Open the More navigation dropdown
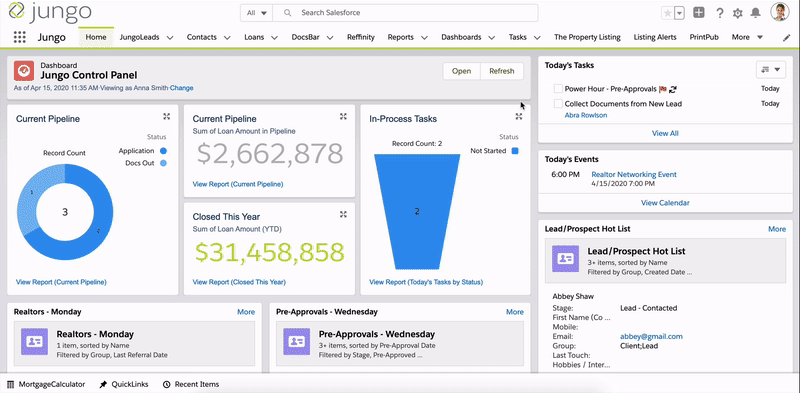The height and width of the screenshot is (393, 800). click(747, 37)
